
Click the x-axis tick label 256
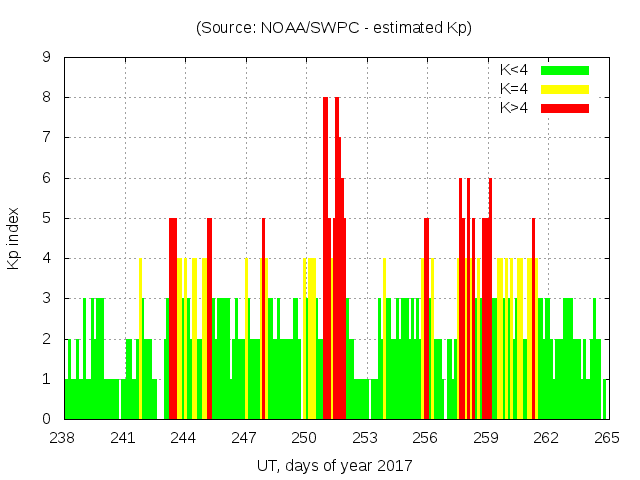(x=425, y=438)
